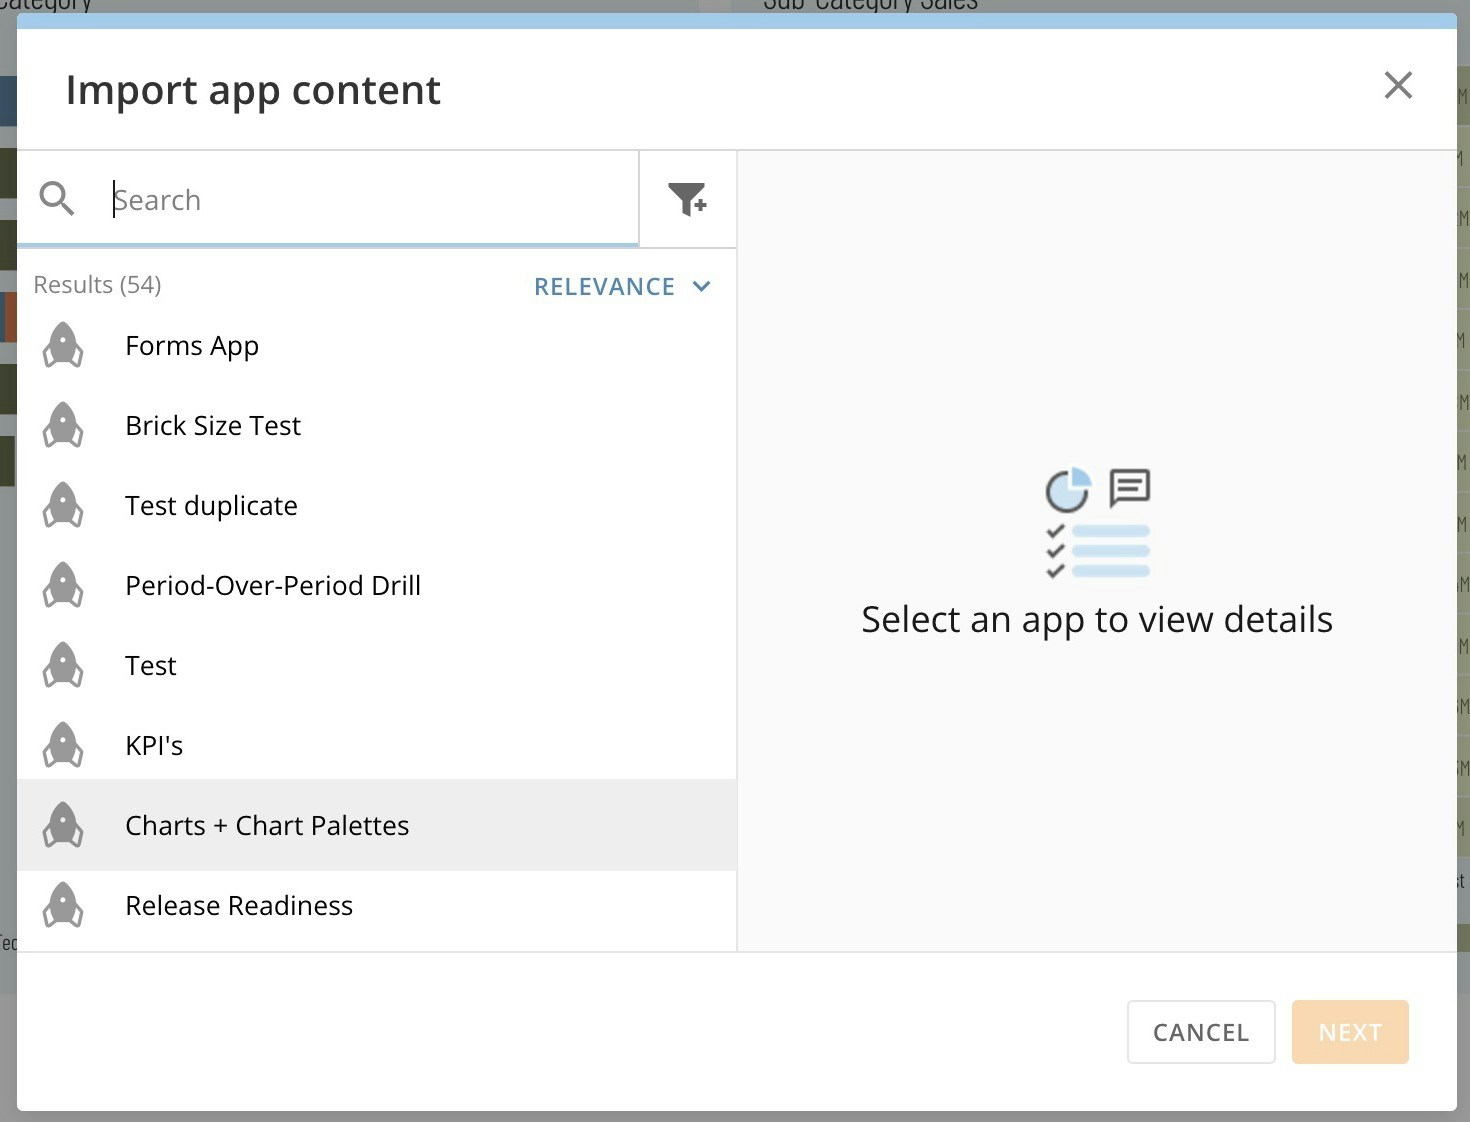The width and height of the screenshot is (1470, 1122).
Task: Click the rocket icon next to Release Readiness
Action: coord(63,904)
